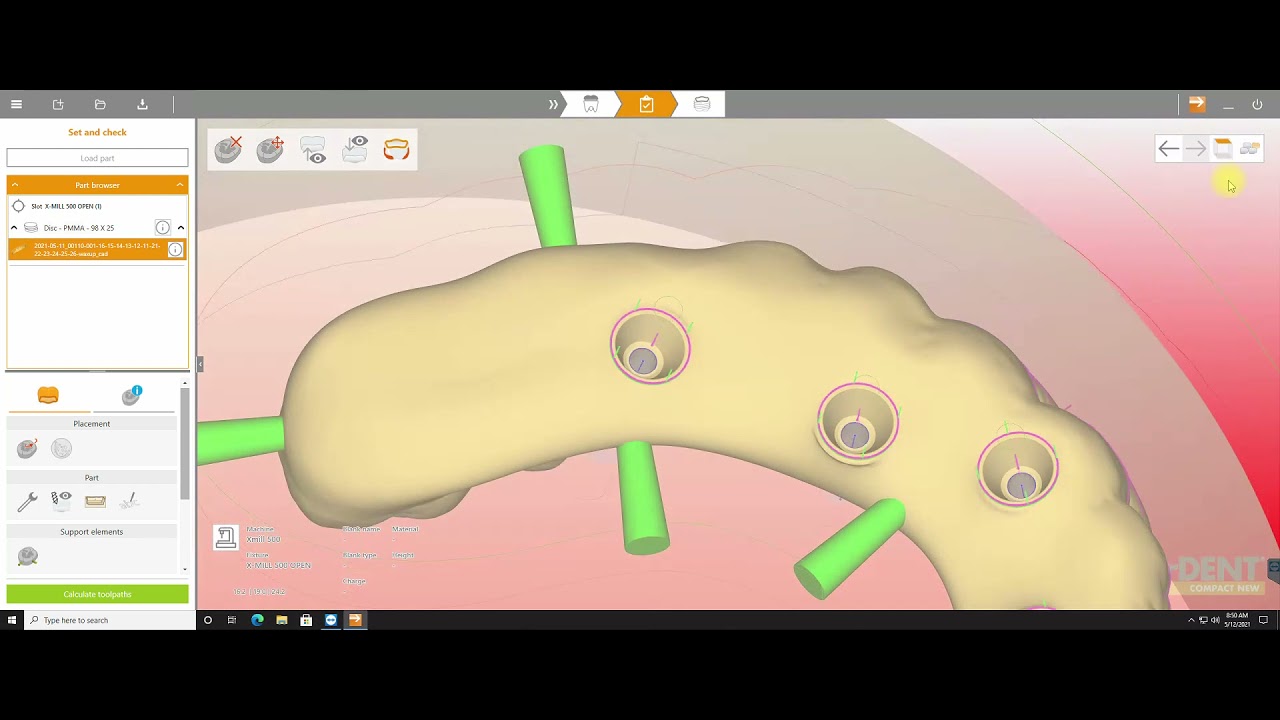
Task: Click the power icon at top right
Action: pos(1257,104)
